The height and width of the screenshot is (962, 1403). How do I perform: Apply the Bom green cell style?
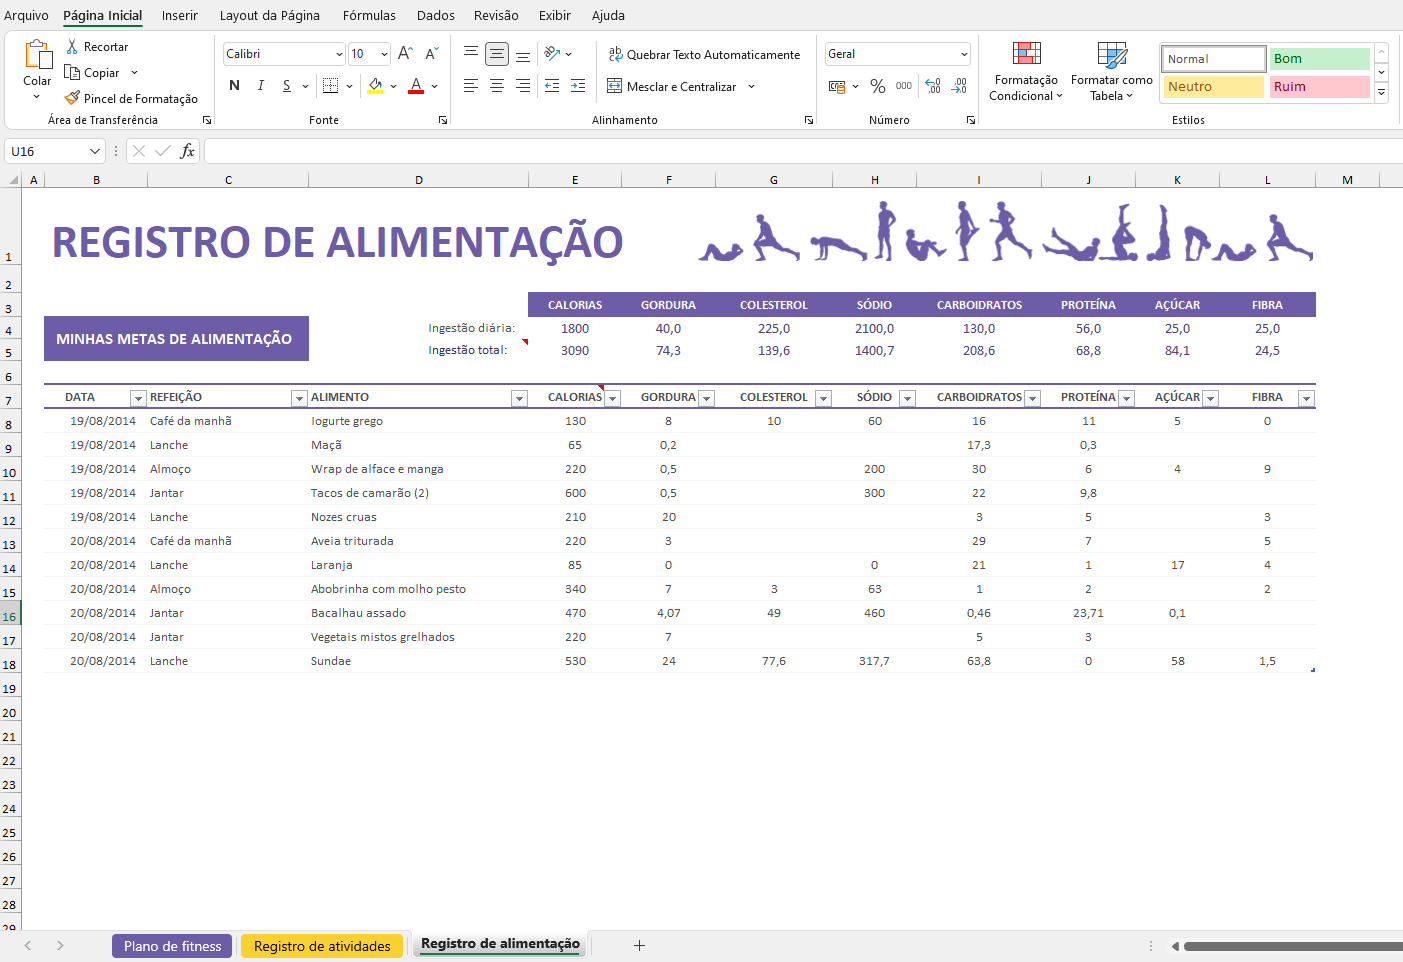[1318, 59]
